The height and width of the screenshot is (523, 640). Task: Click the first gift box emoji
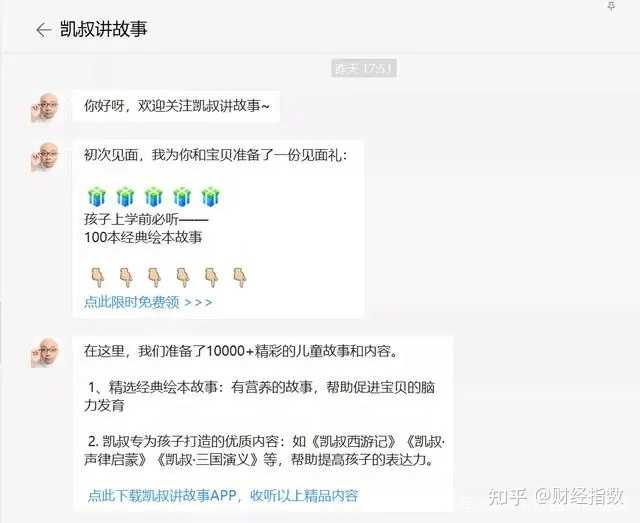tap(97, 196)
